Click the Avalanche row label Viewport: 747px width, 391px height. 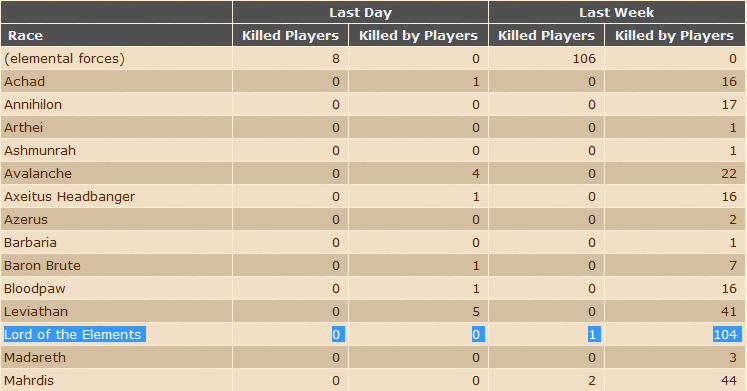click(38, 173)
